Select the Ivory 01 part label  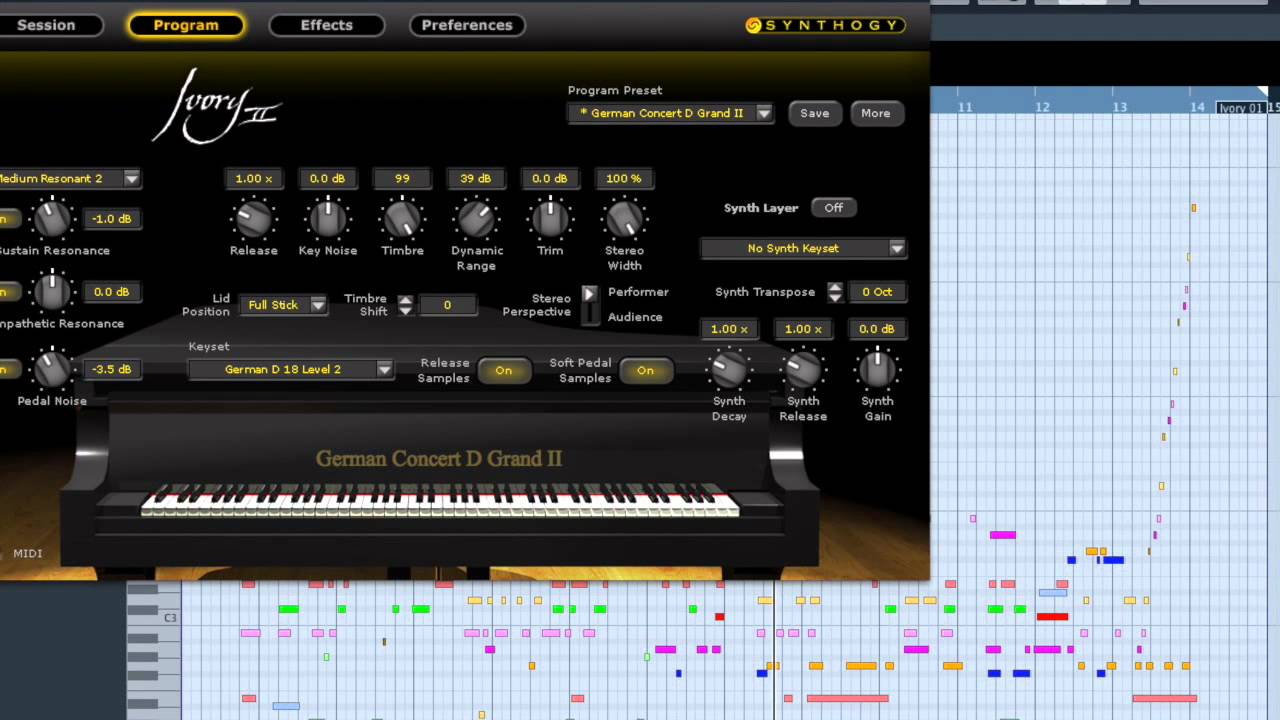pos(1241,108)
